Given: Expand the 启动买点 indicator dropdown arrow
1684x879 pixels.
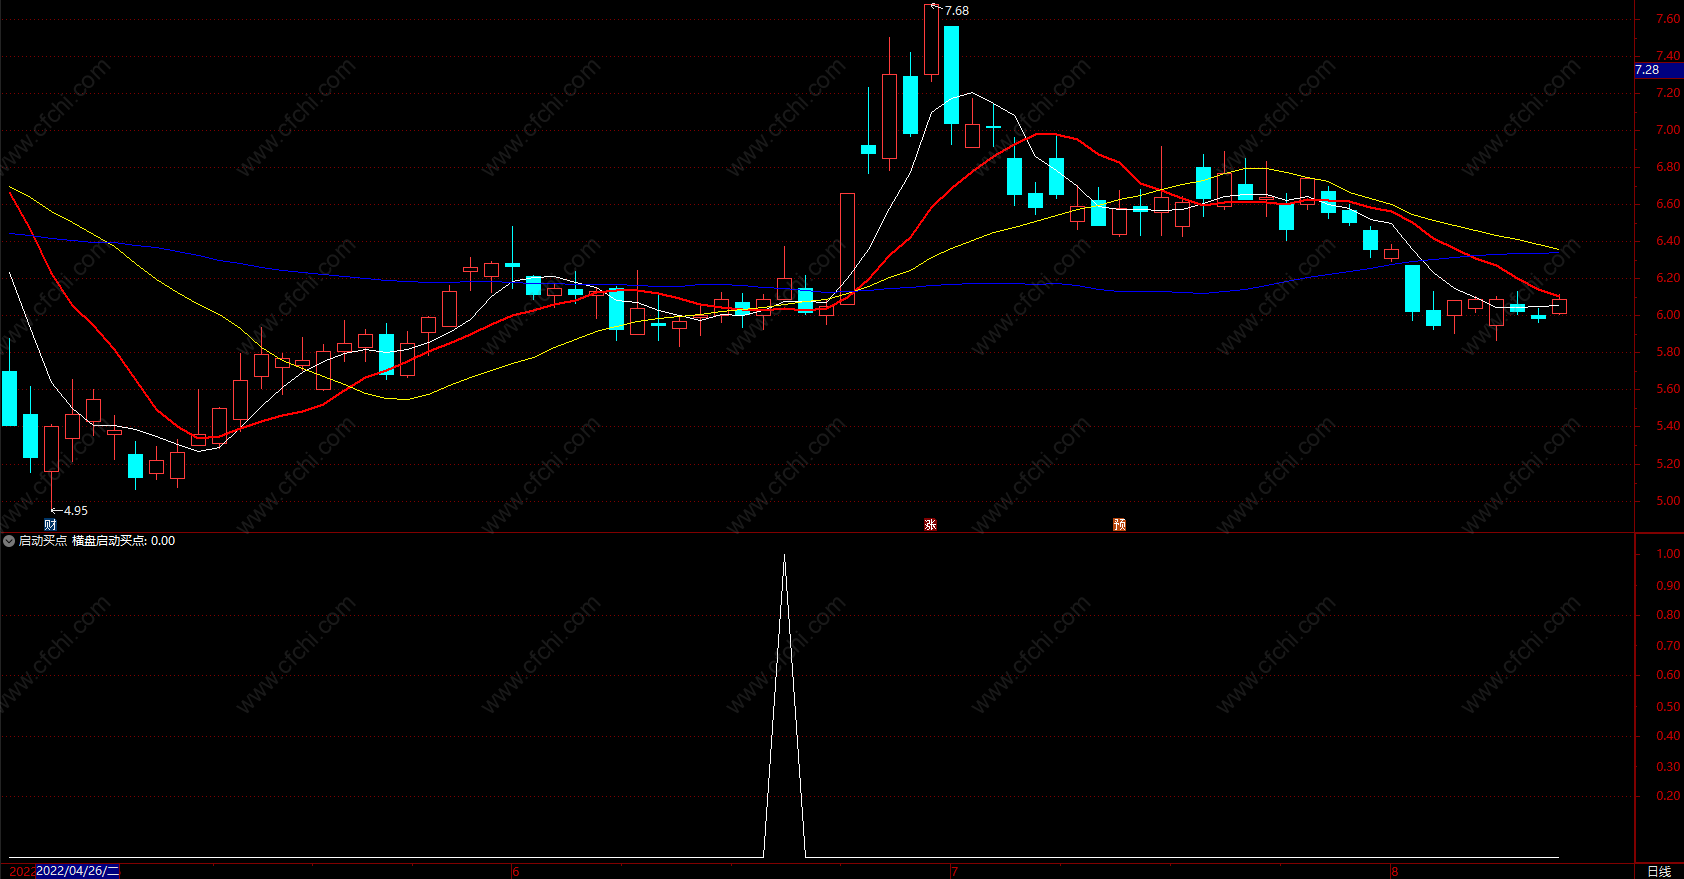Looking at the screenshot, I should pyautogui.click(x=9, y=541).
